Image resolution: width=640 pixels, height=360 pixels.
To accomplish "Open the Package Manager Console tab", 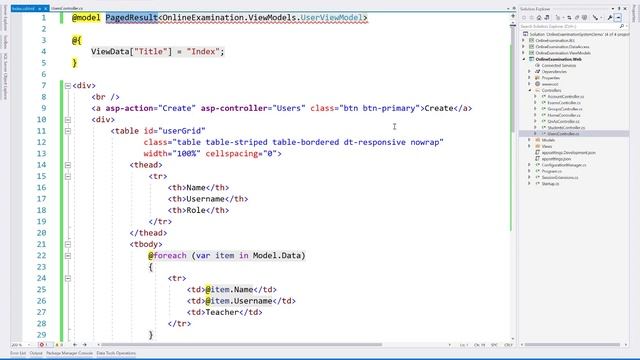I will (69, 353).
